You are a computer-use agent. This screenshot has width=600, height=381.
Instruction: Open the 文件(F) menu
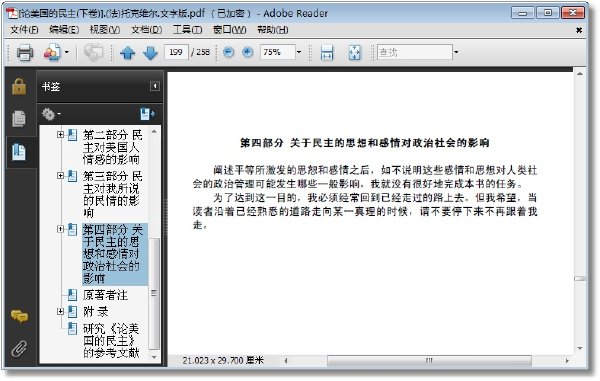coord(24,30)
